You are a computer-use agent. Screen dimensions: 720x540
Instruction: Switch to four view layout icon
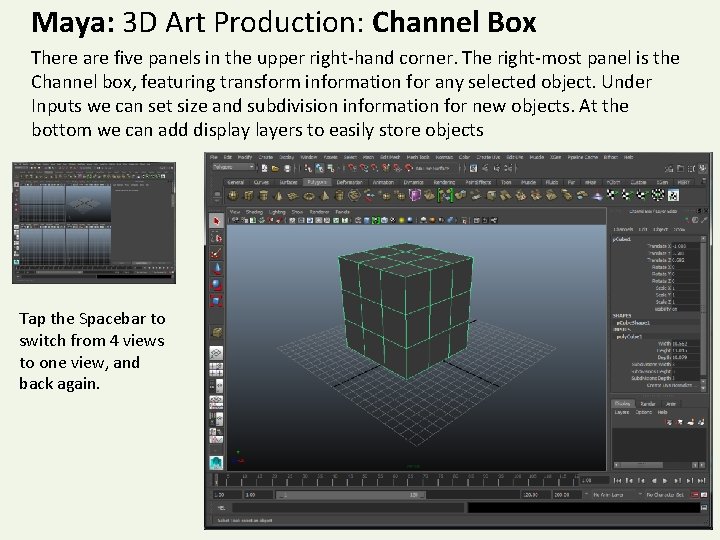pyautogui.click(x=216, y=369)
